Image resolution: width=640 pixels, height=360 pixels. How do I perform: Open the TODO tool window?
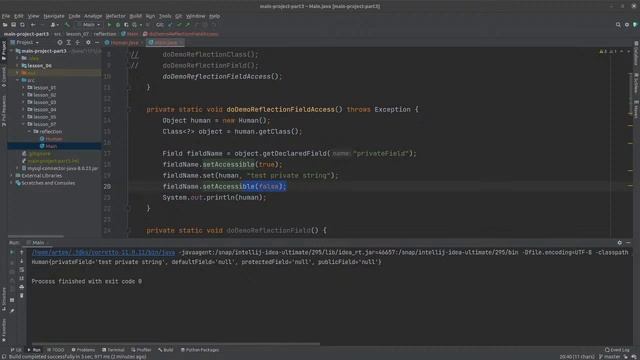point(56,350)
